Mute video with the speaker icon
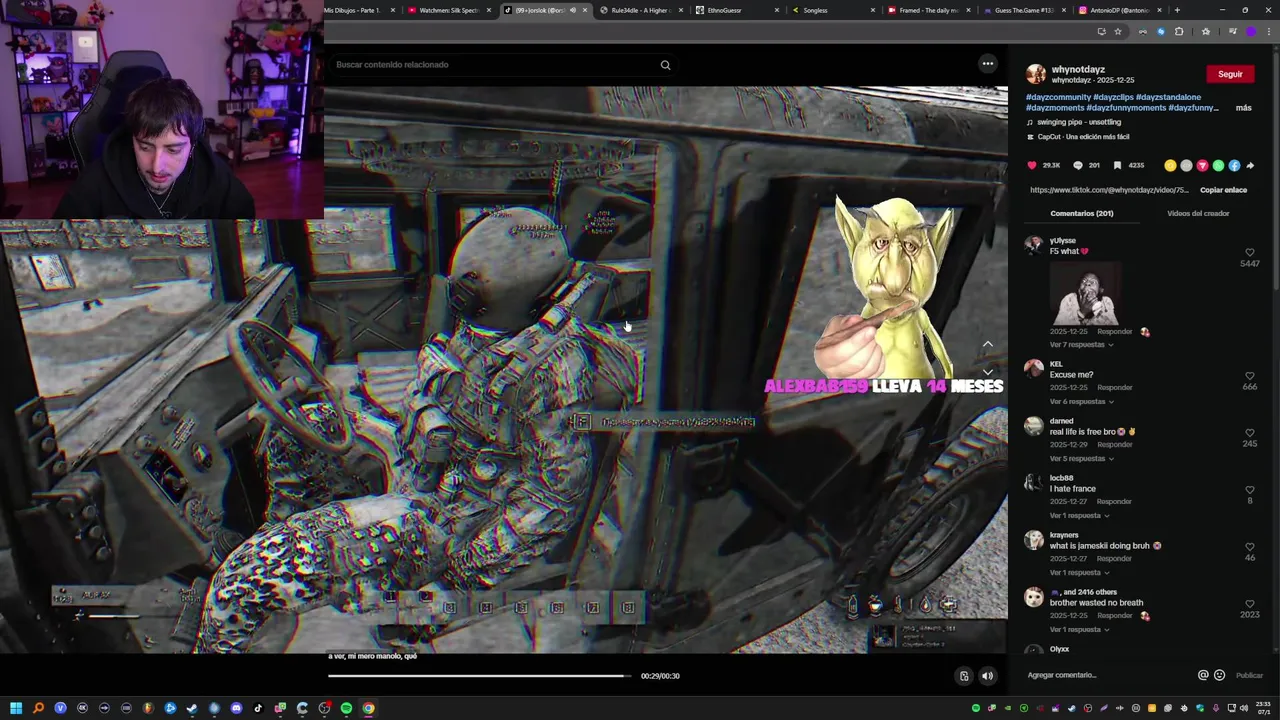 tap(987, 676)
